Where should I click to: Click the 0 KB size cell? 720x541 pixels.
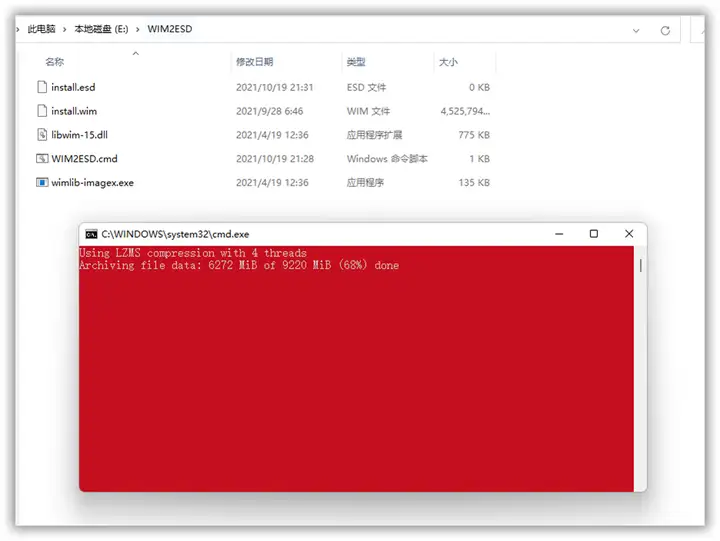click(479, 87)
